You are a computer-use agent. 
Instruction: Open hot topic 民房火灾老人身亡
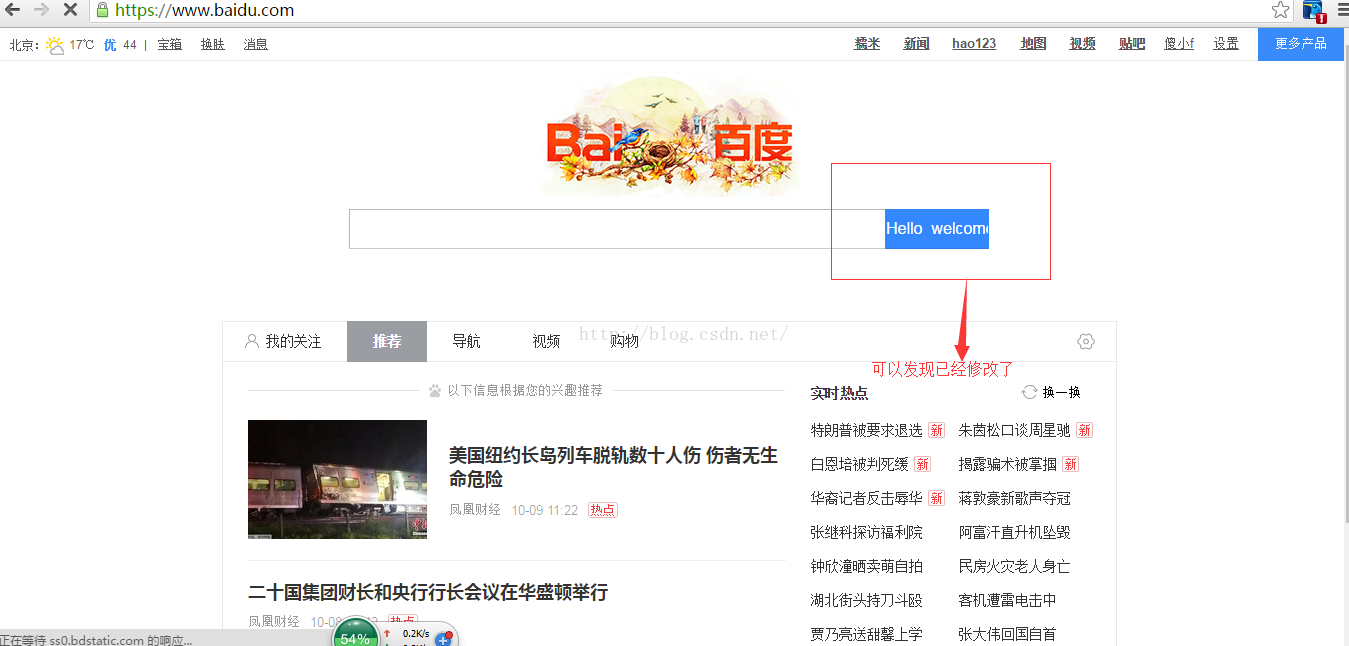(1014, 566)
